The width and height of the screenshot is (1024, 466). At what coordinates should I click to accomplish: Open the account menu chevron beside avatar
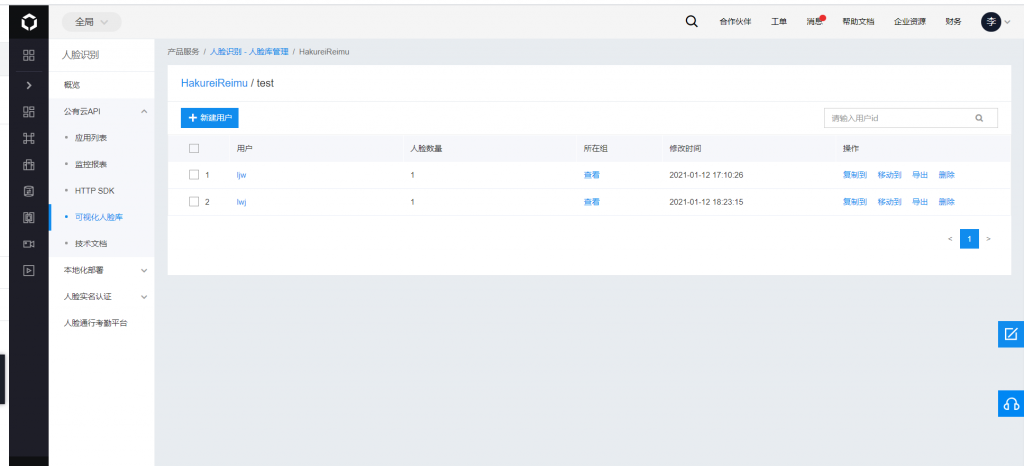pyautogui.click(x=1008, y=22)
